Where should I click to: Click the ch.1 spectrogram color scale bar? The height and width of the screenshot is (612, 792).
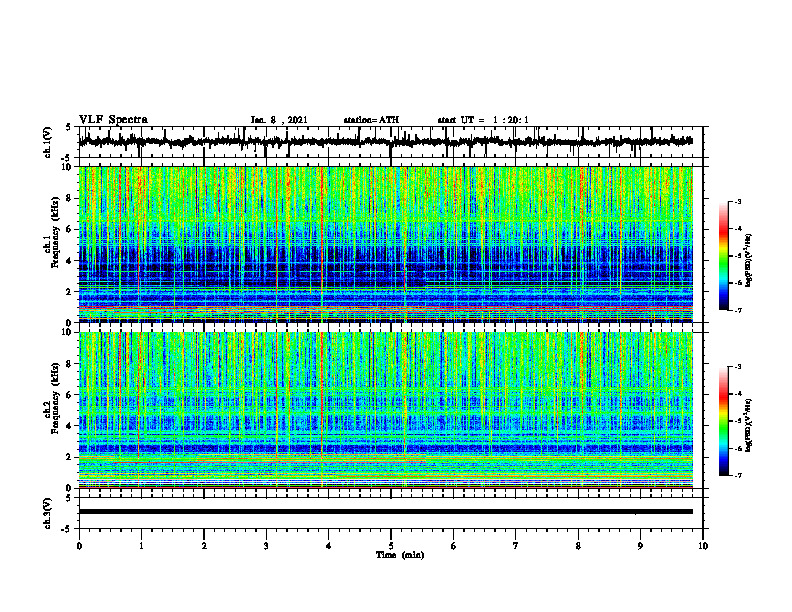(x=723, y=256)
